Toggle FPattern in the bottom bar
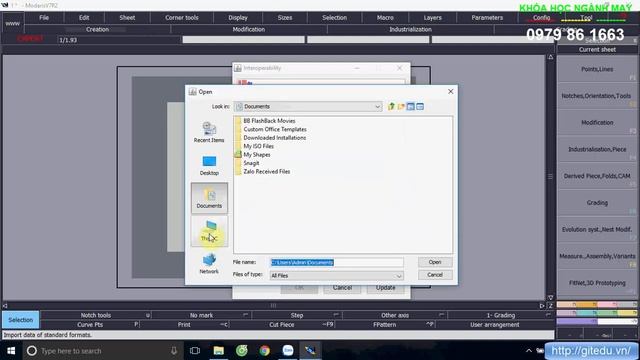 384,325
